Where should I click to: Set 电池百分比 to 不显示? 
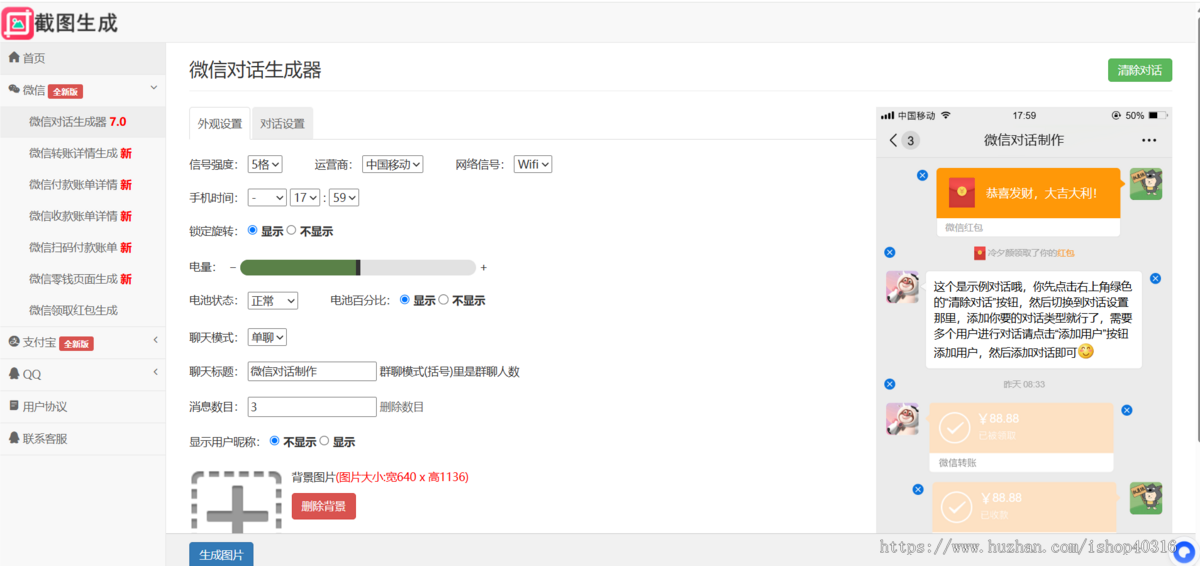pyautogui.click(x=443, y=299)
